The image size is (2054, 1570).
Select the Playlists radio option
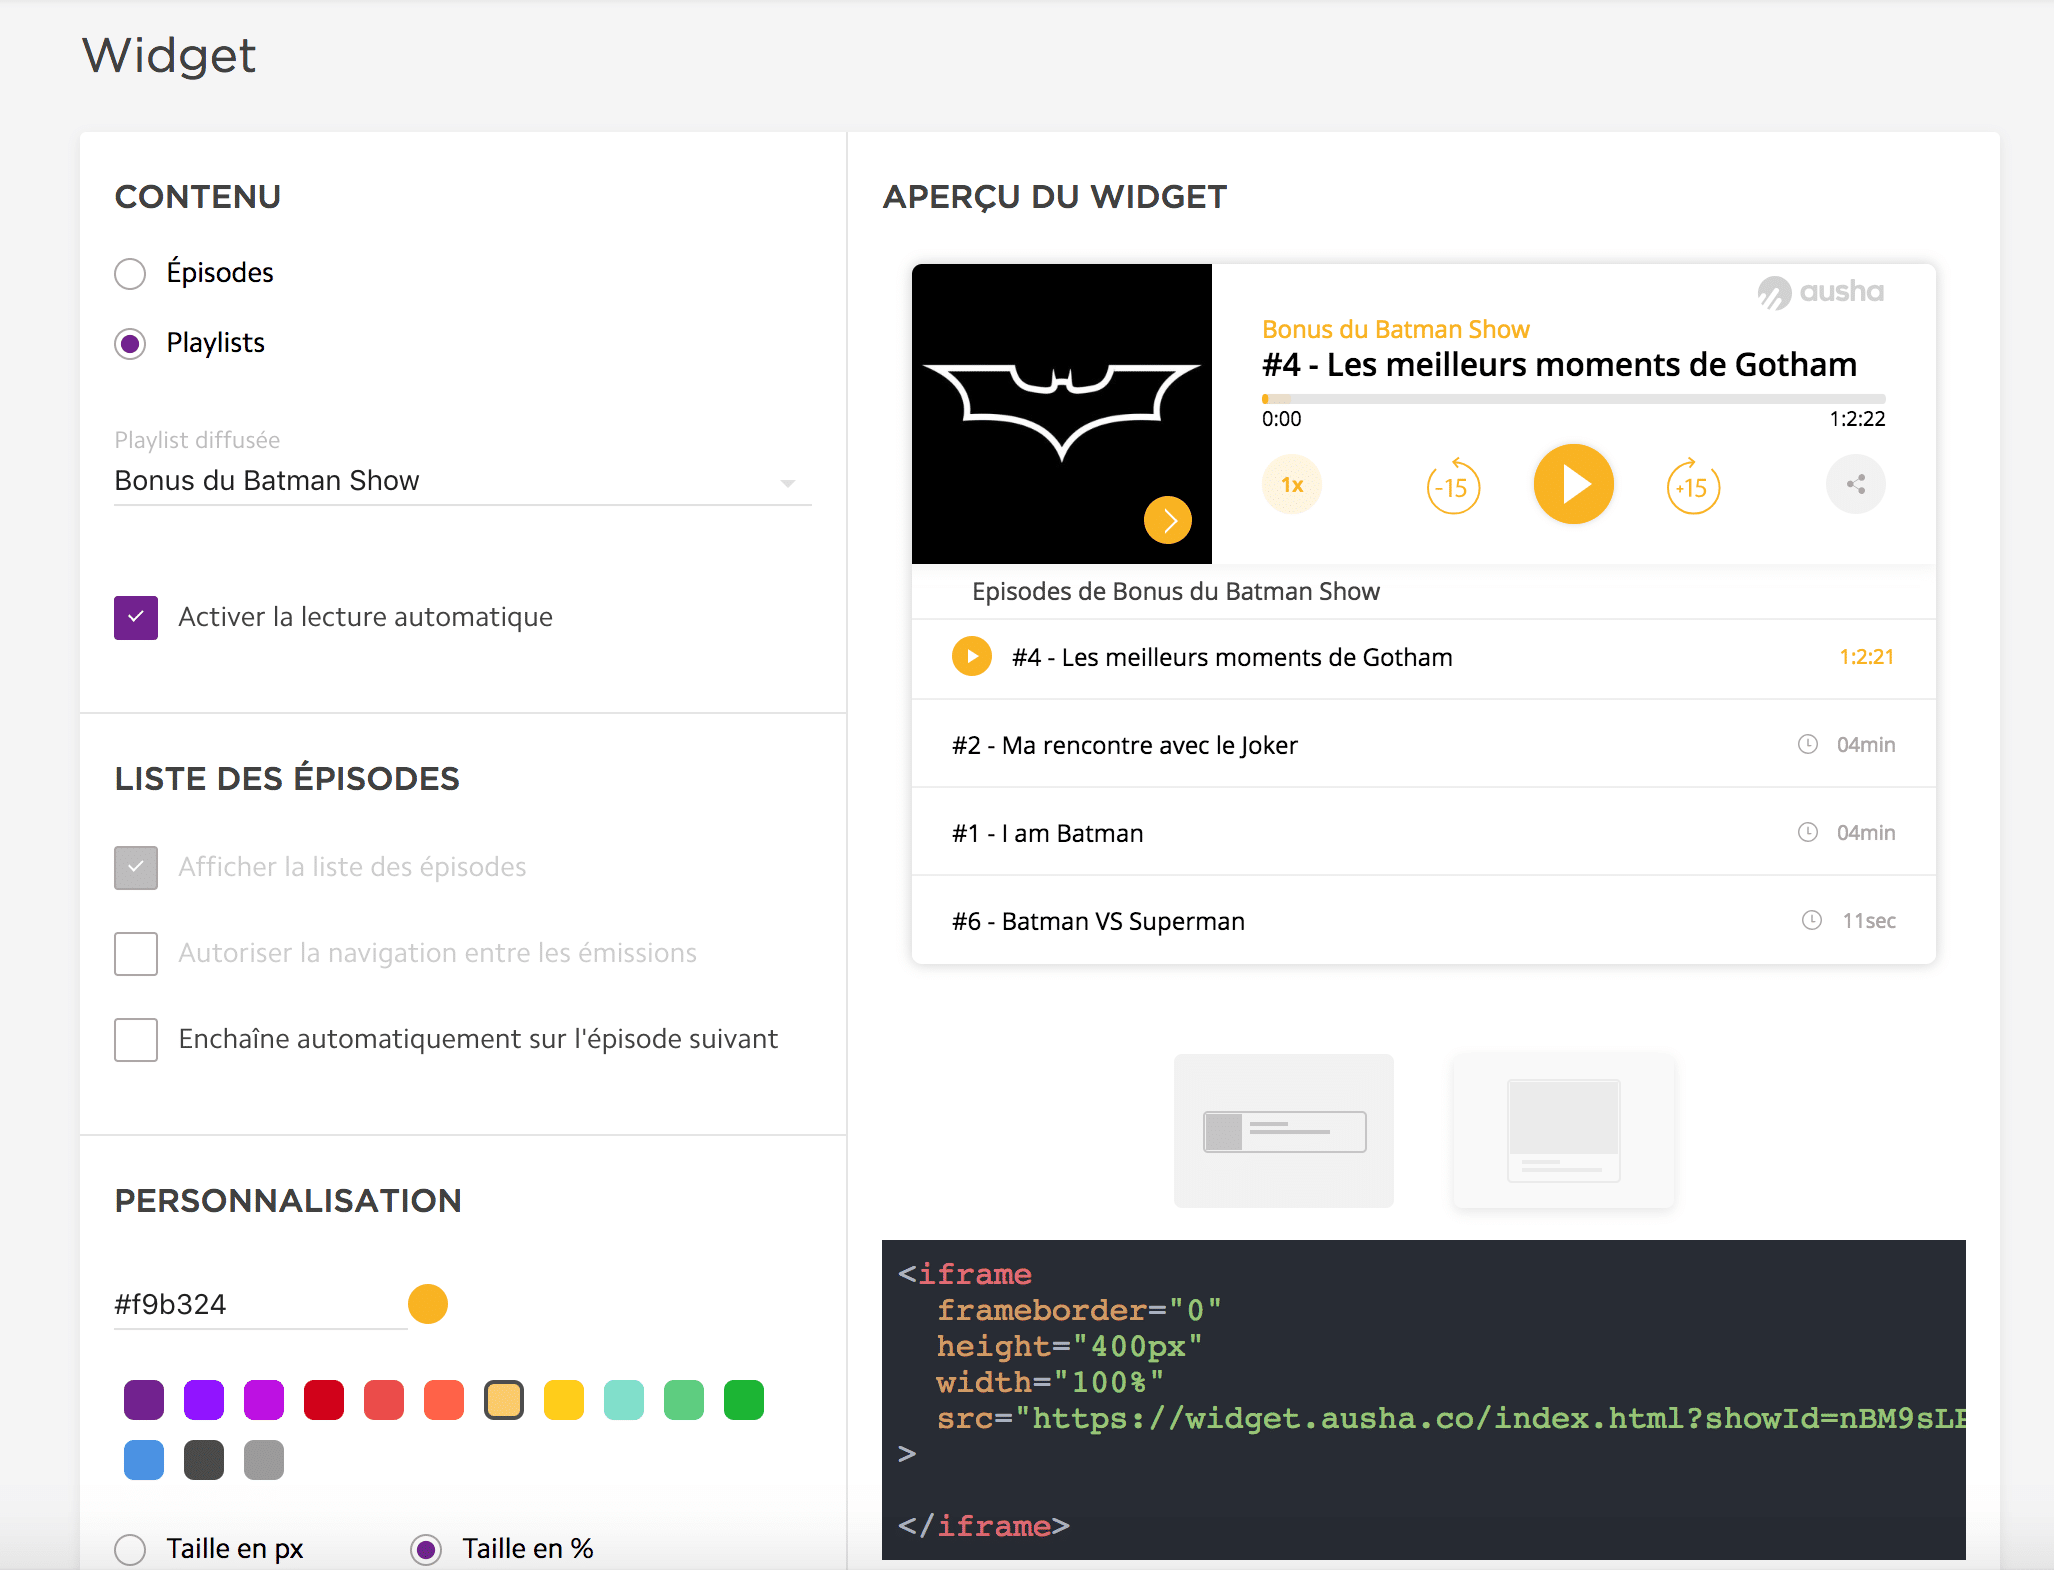(x=130, y=344)
